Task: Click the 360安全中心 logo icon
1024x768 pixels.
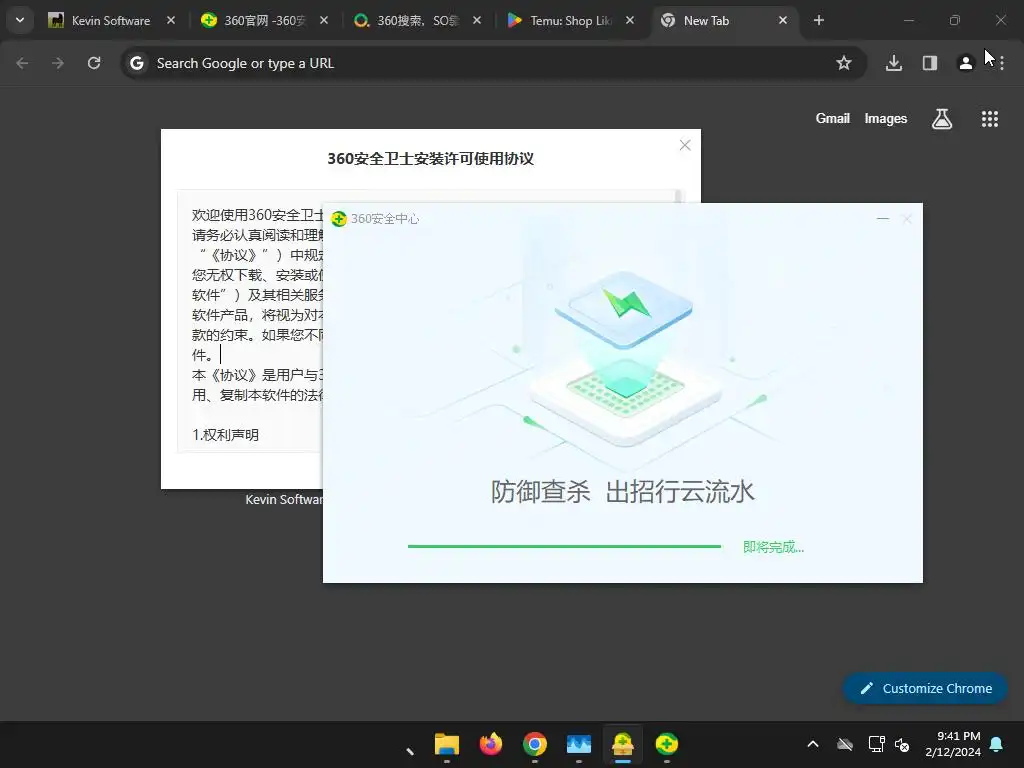Action: 339,219
